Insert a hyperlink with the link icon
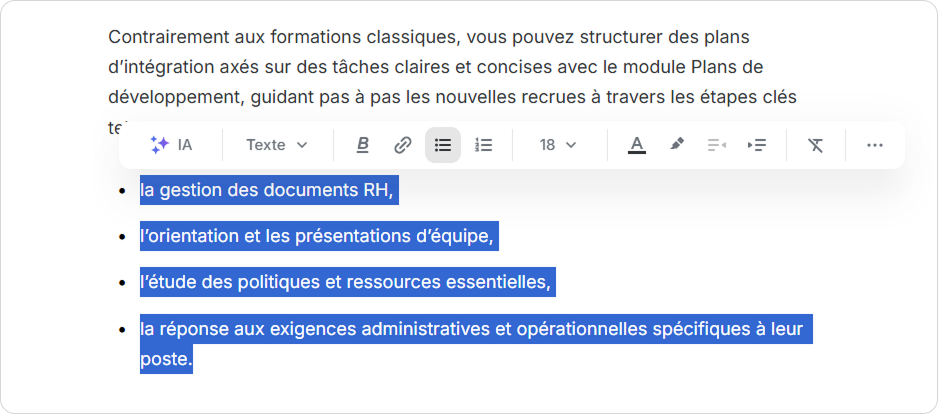Viewport: 938px width, 414px height. [403, 145]
